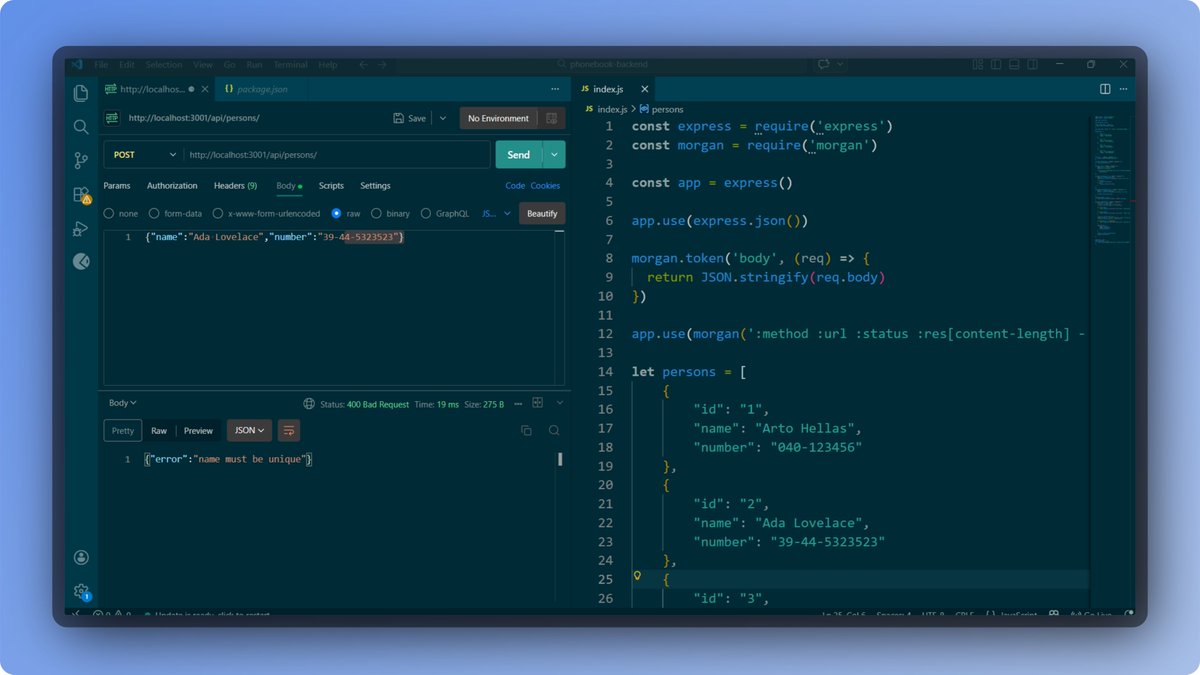Image resolution: width=1200 pixels, height=675 pixels.
Task: Open the POST method dropdown
Action: point(143,155)
